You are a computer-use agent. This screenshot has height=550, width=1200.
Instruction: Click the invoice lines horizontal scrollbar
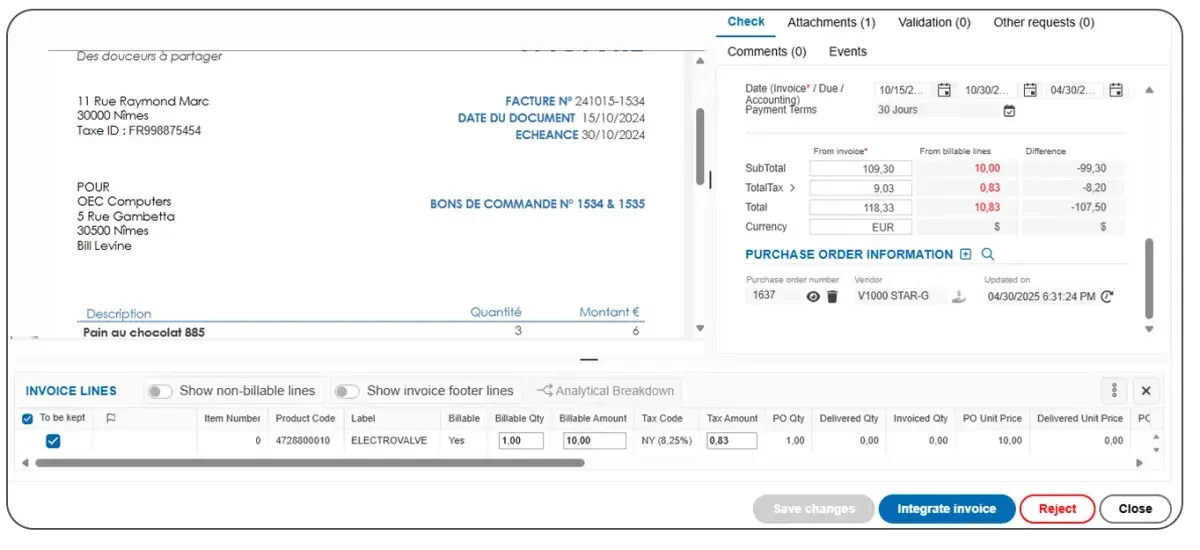(310, 463)
